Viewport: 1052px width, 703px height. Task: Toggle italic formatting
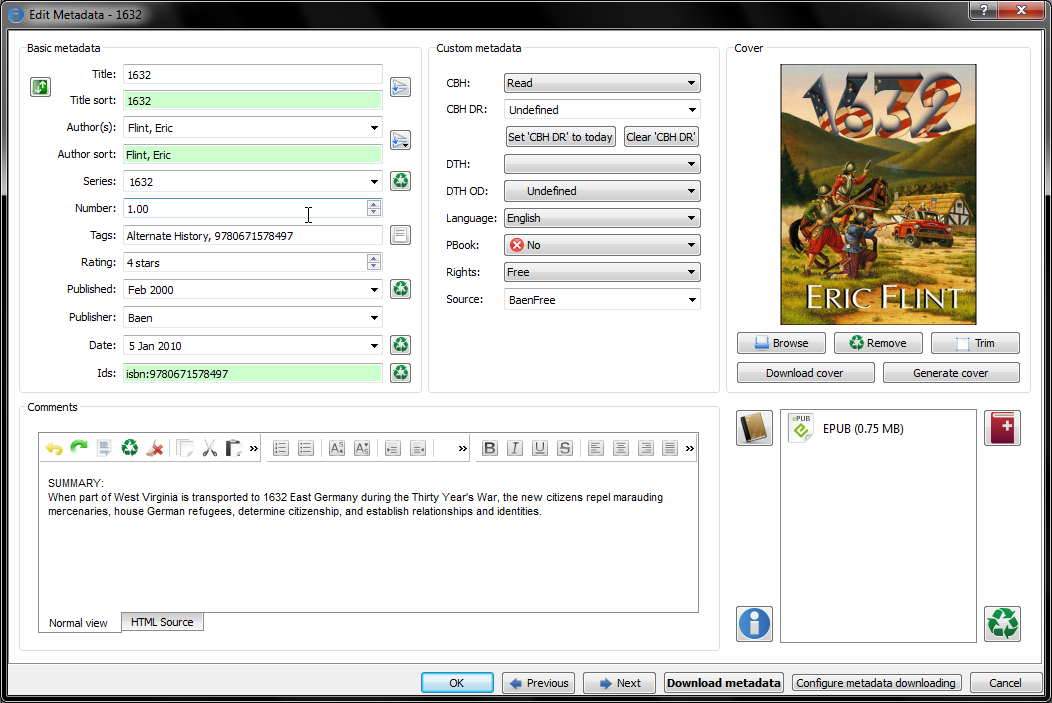515,448
